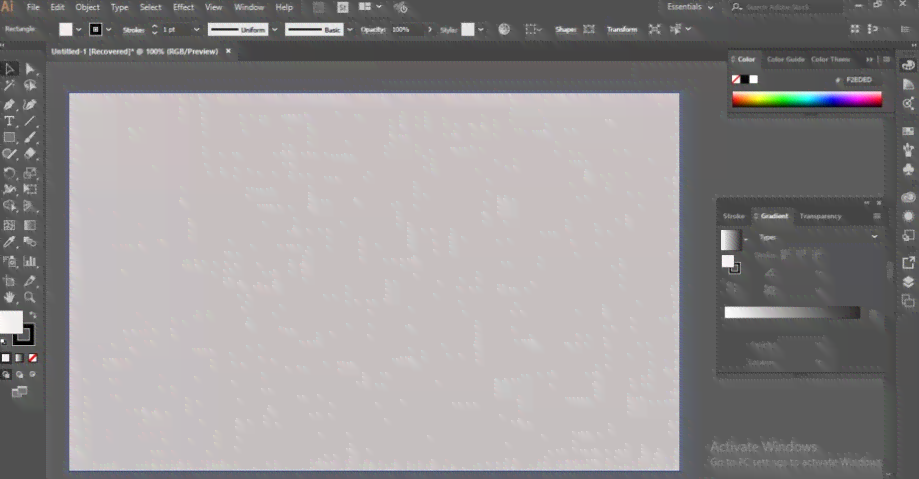Select the Shape Builder tool
This screenshot has height=479, width=919.
tap(9, 206)
